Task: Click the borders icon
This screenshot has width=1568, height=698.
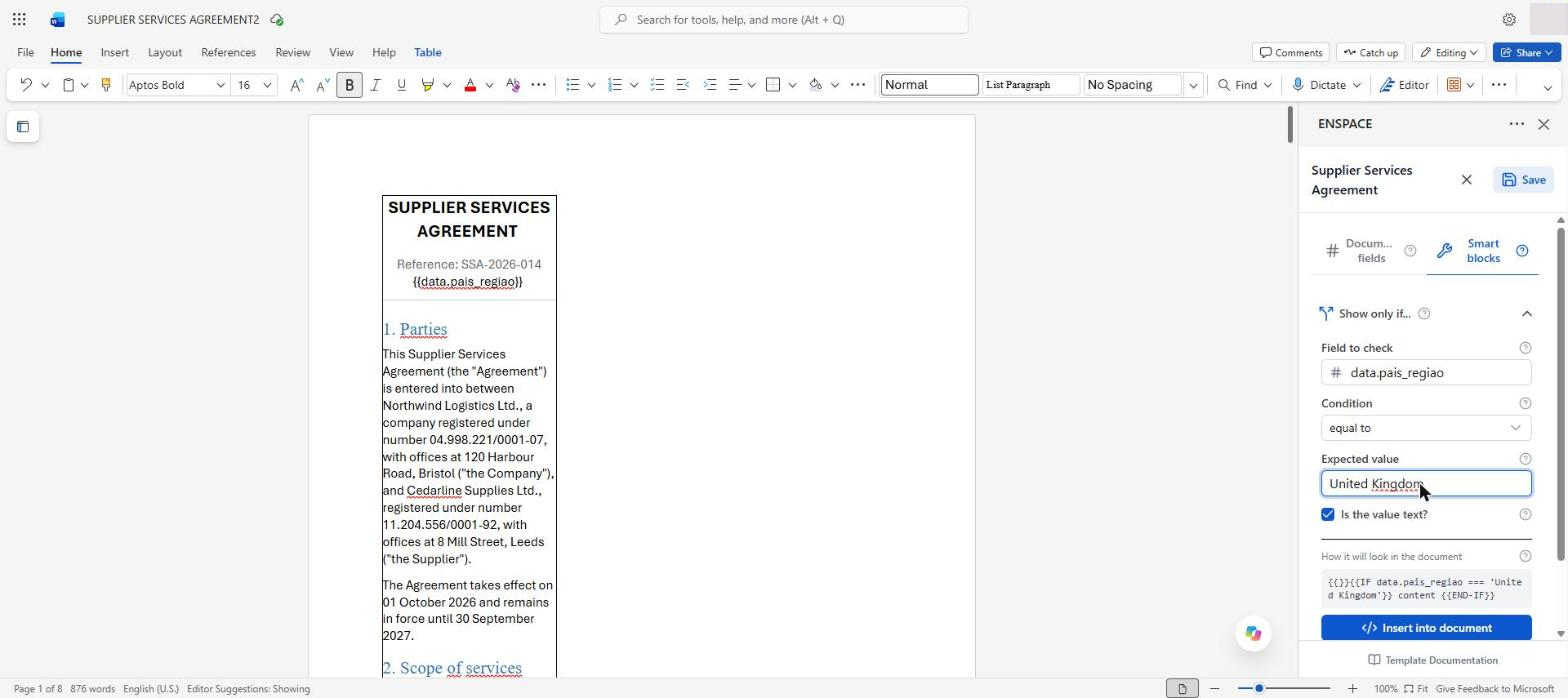Action: pyautogui.click(x=773, y=85)
